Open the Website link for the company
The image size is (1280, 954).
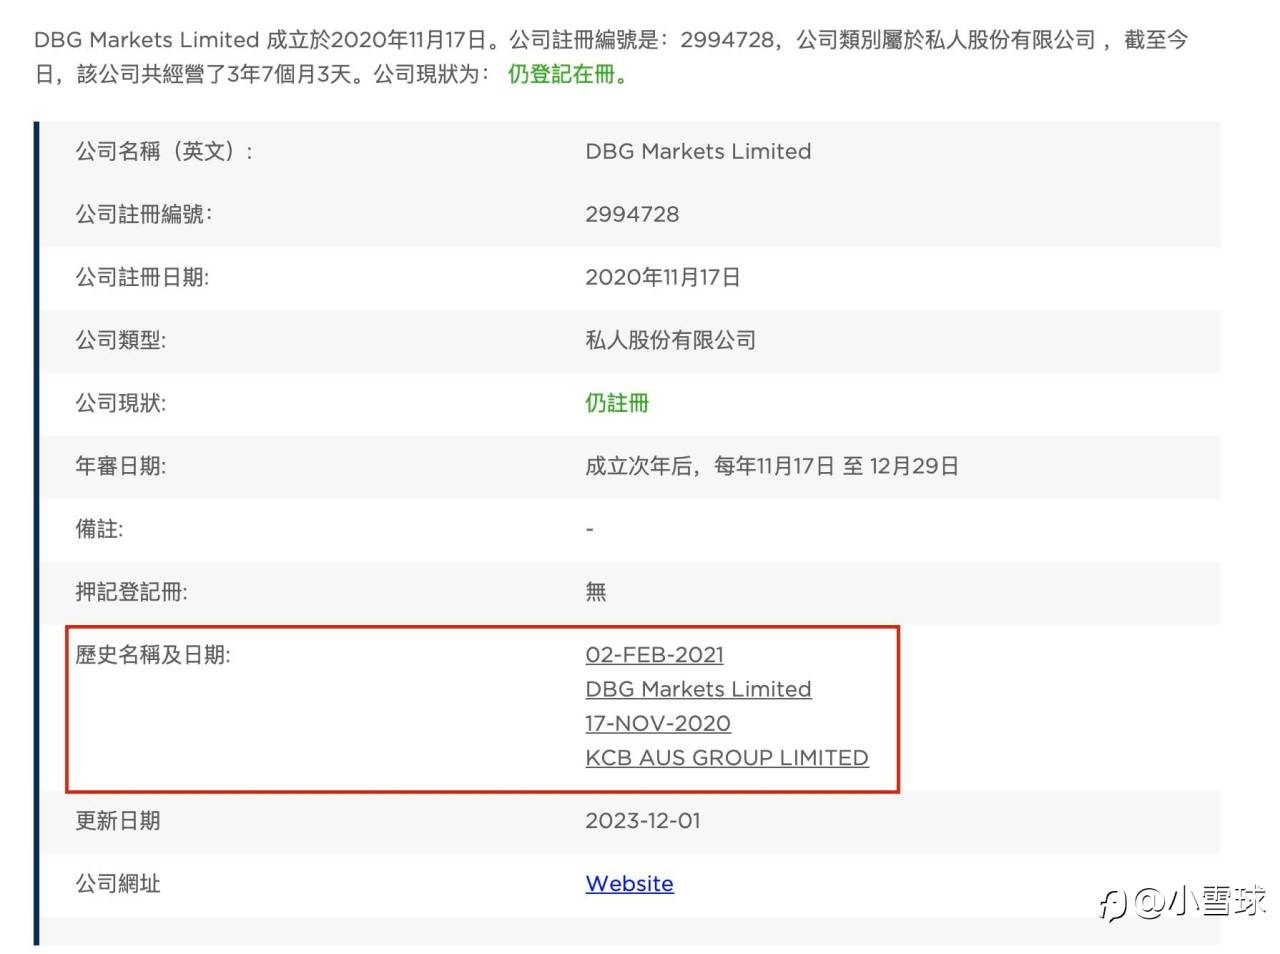(629, 884)
